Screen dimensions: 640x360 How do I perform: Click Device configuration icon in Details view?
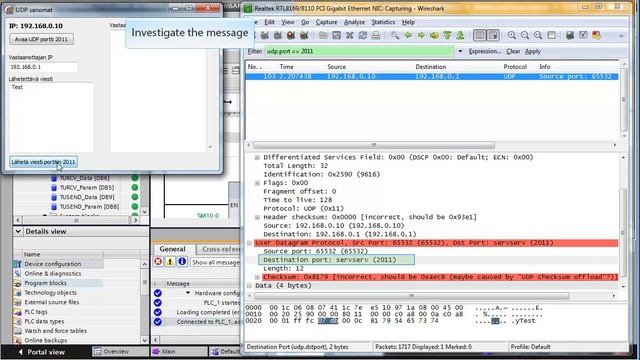click(18, 264)
